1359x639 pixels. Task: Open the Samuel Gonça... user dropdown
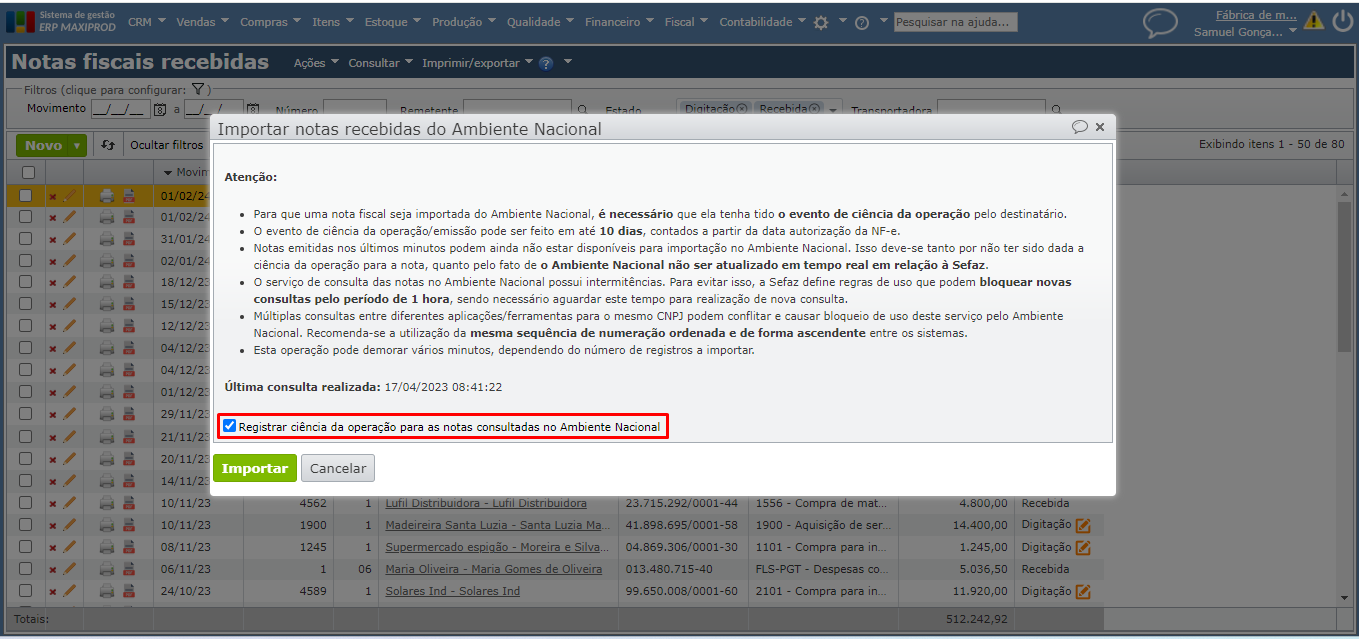tap(1246, 32)
